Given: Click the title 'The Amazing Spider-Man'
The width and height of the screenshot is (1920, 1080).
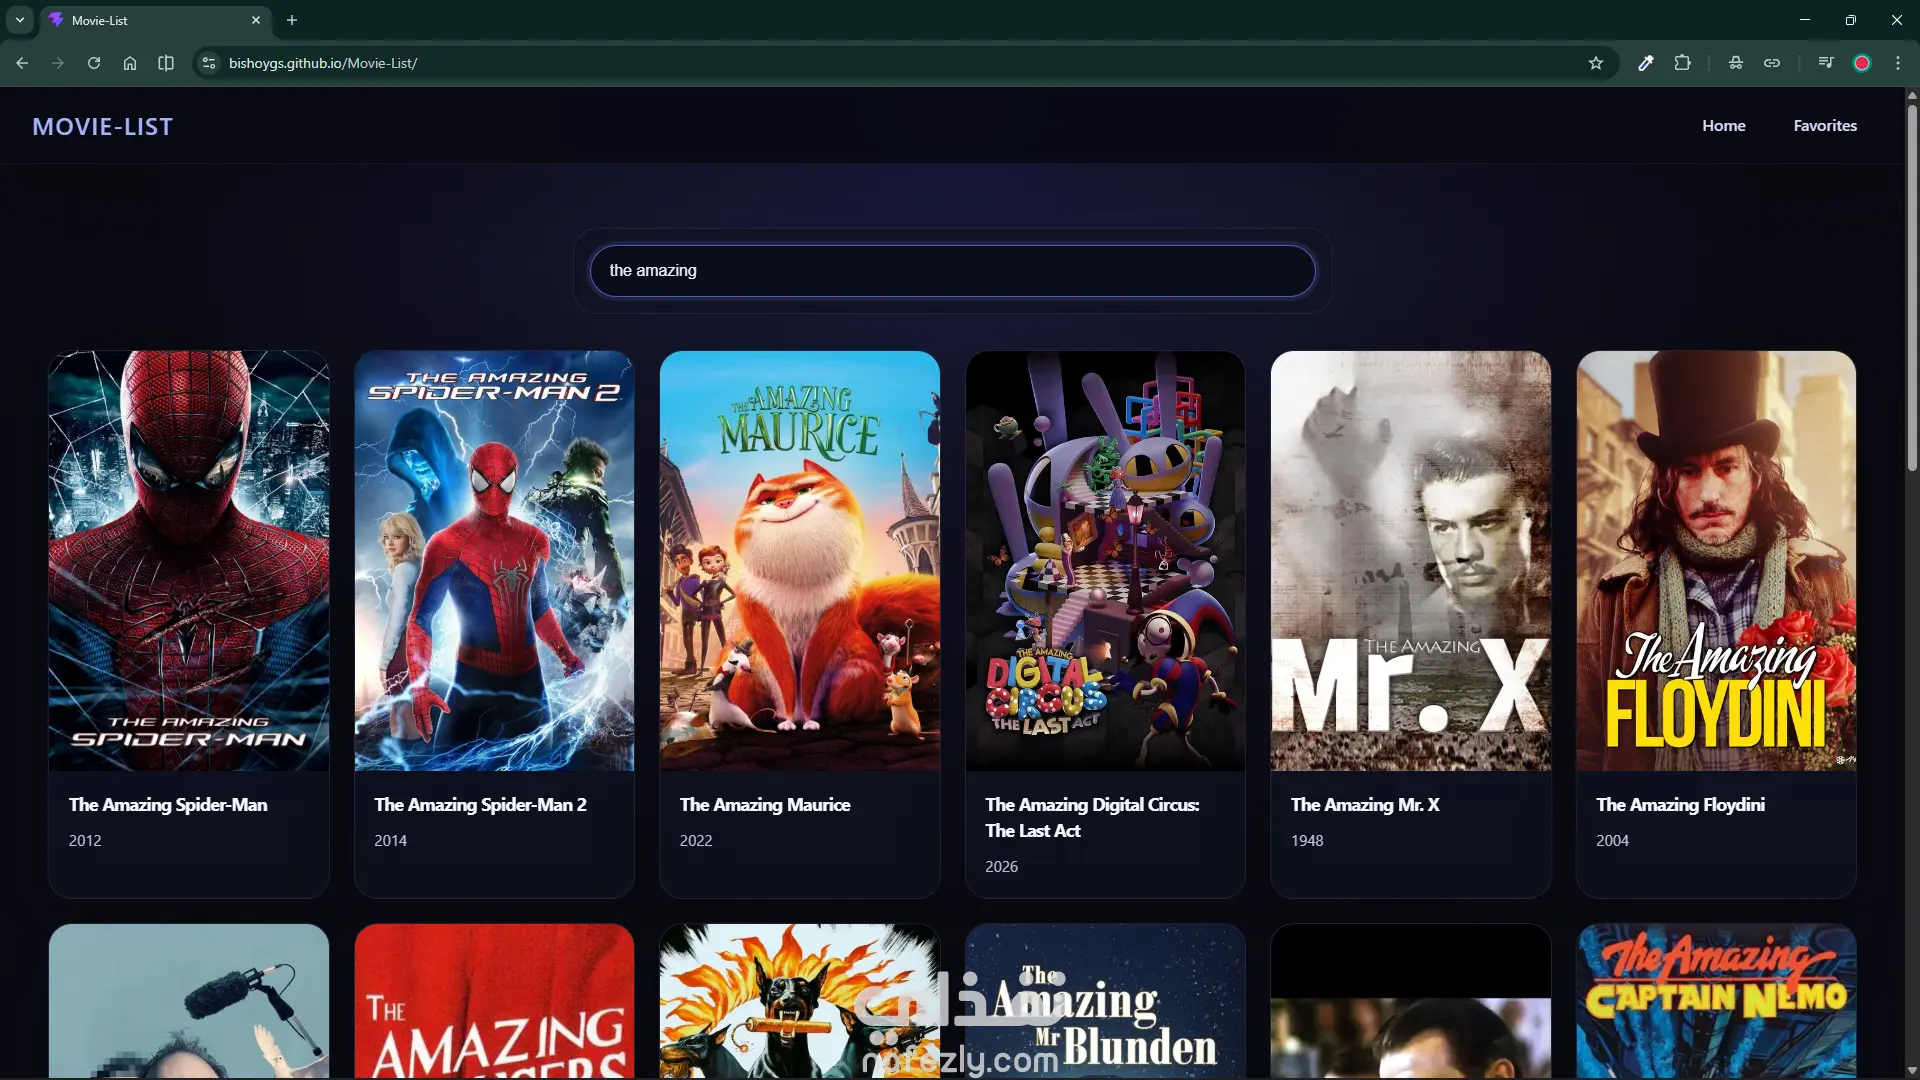Looking at the screenshot, I should [168, 805].
